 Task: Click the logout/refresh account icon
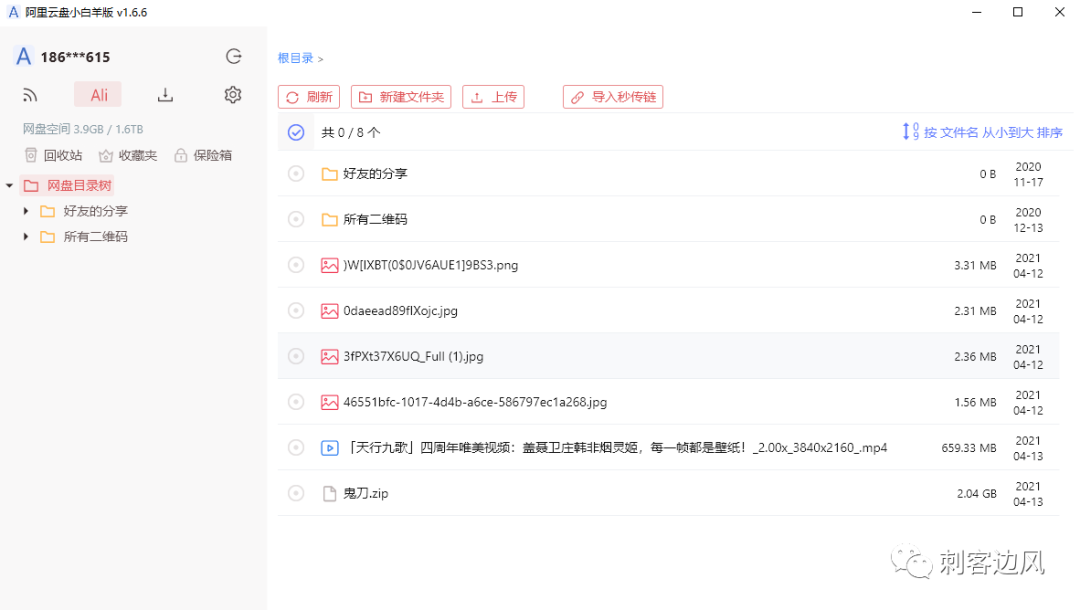click(233, 56)
